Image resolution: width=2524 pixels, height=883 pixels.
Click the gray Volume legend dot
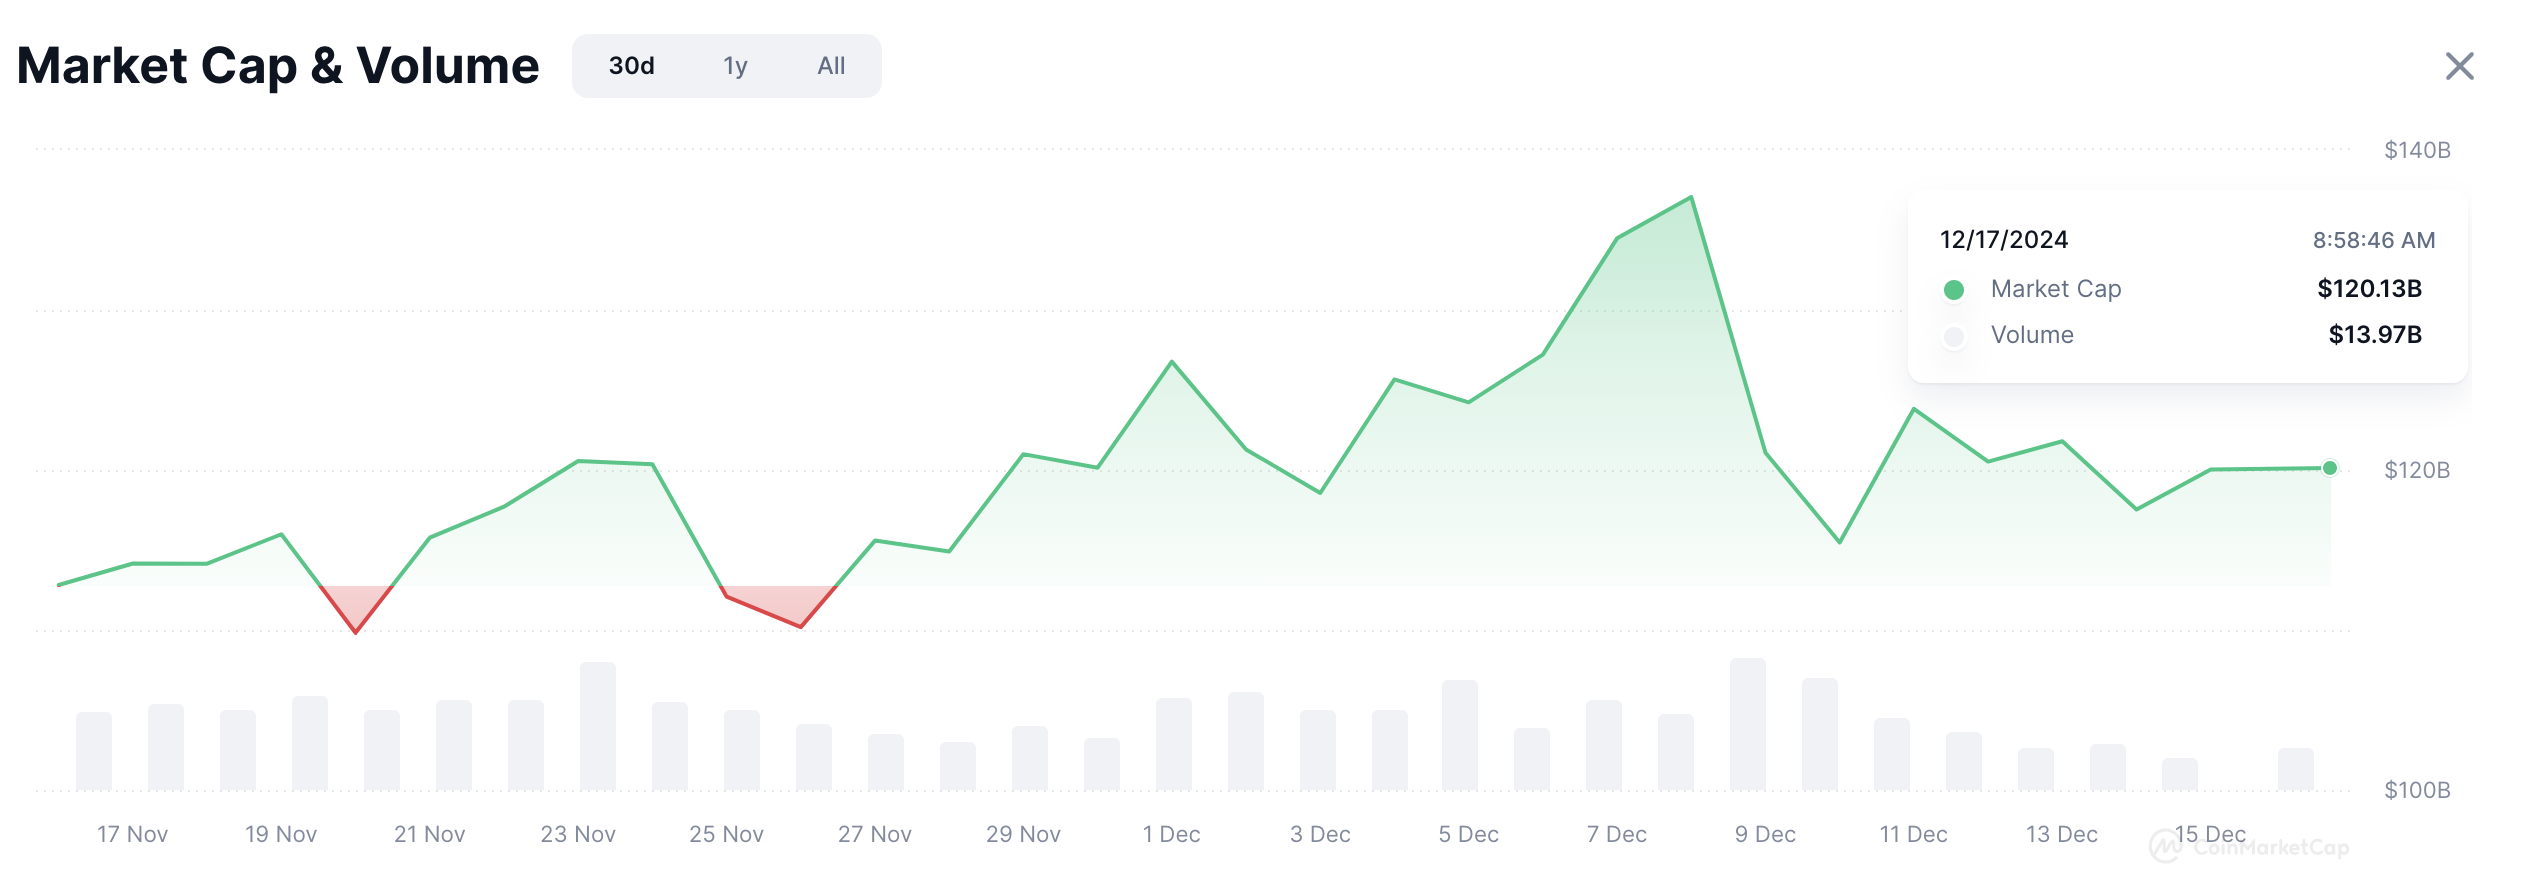[x=1953, y=336]
